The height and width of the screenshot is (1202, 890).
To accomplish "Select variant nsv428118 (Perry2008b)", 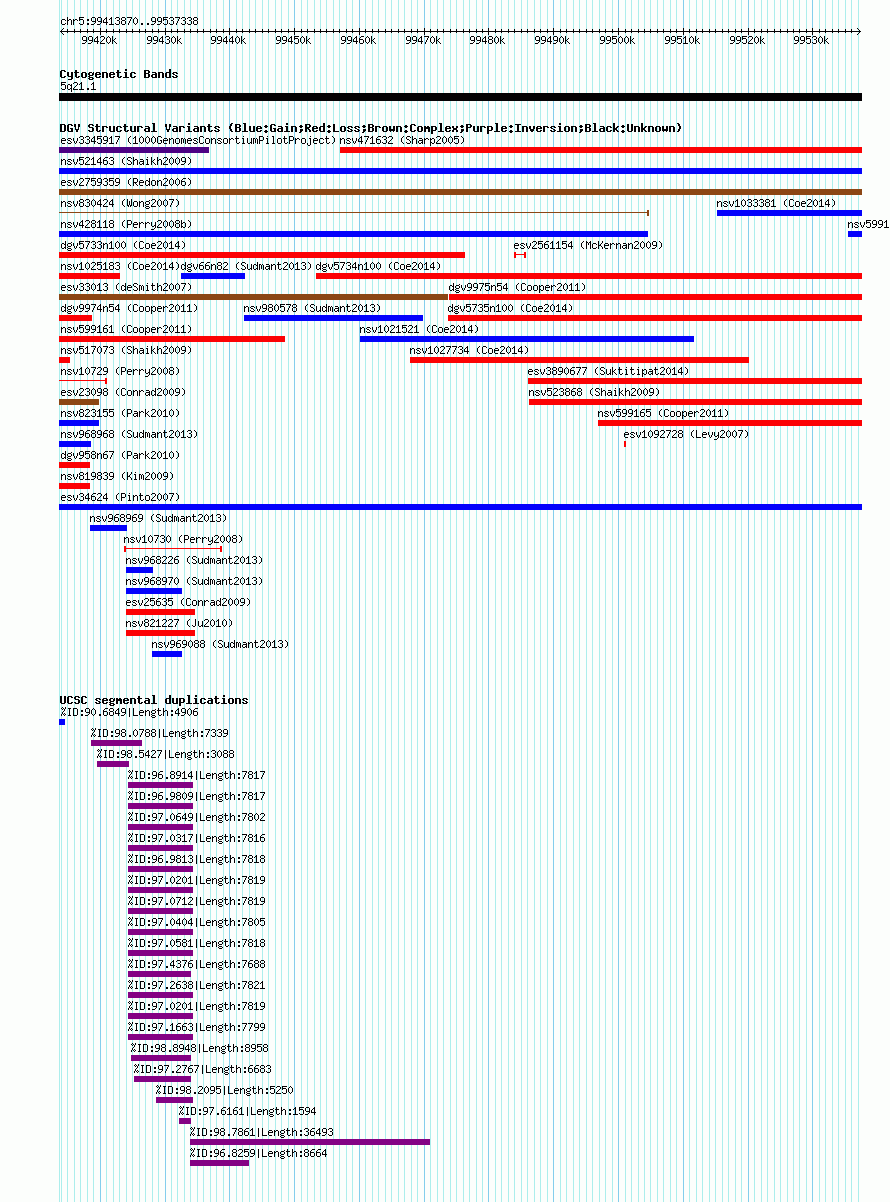I will (354, 234).
